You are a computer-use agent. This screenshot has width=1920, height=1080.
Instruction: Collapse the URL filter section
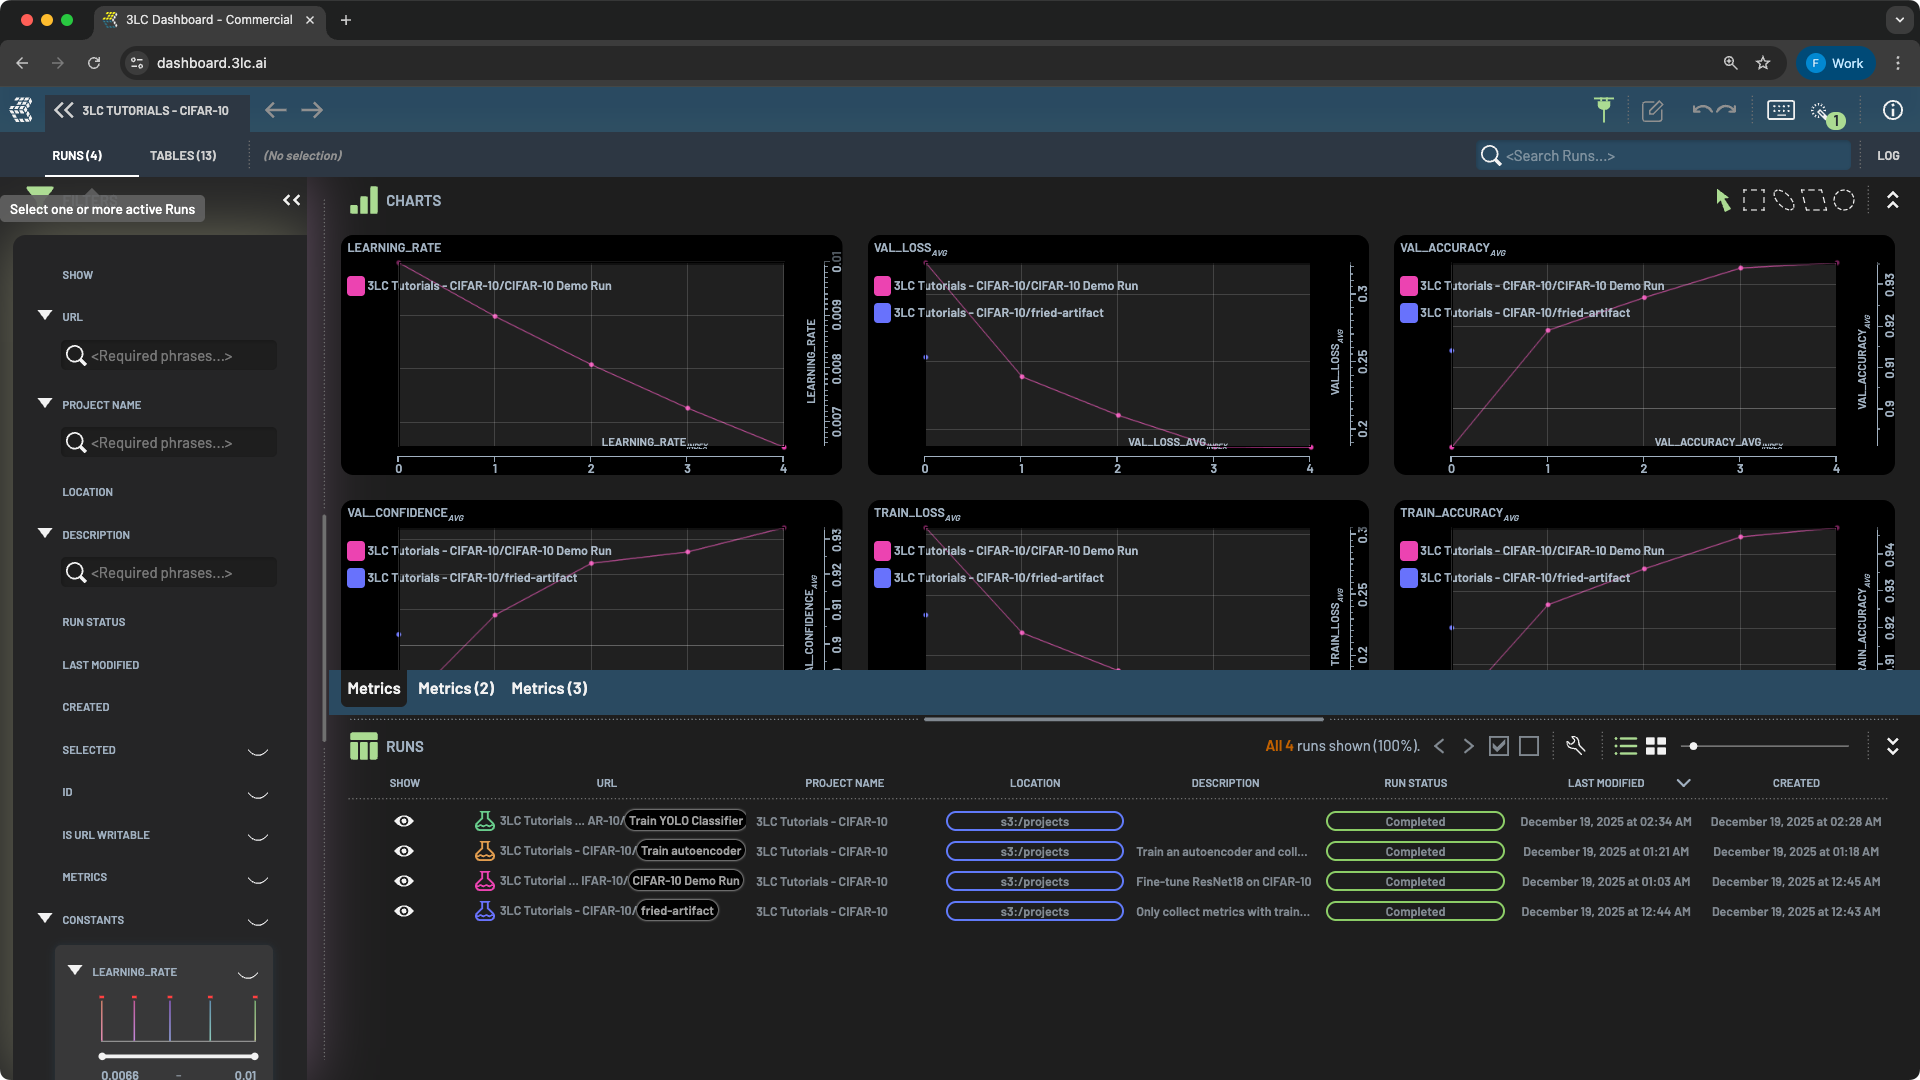pos(45,316)
